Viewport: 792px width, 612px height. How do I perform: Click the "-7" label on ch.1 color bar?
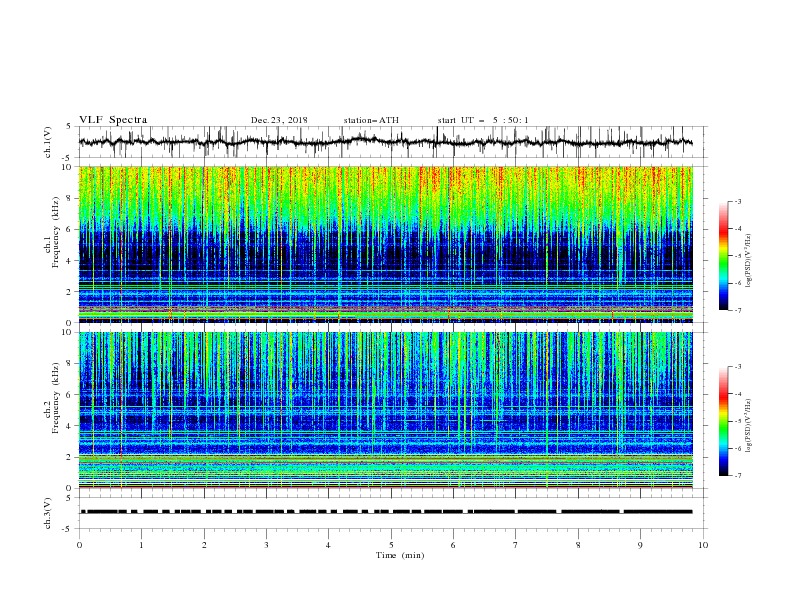(738, 310)
